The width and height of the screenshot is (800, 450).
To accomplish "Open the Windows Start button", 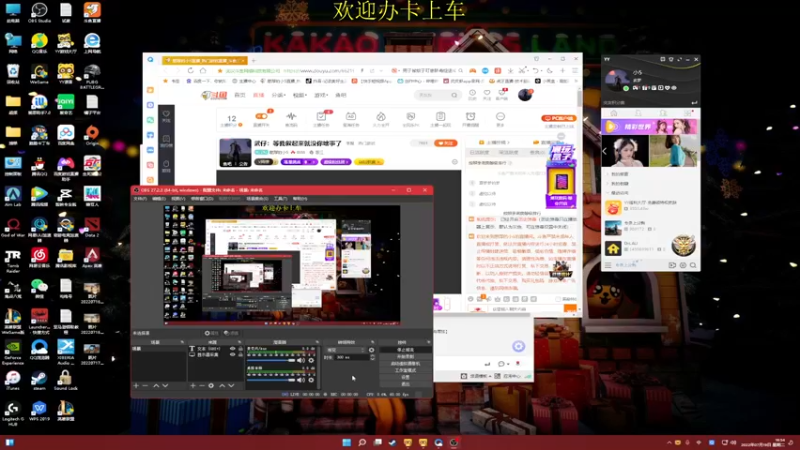I will pyautogui.click(x=346, y=442).
